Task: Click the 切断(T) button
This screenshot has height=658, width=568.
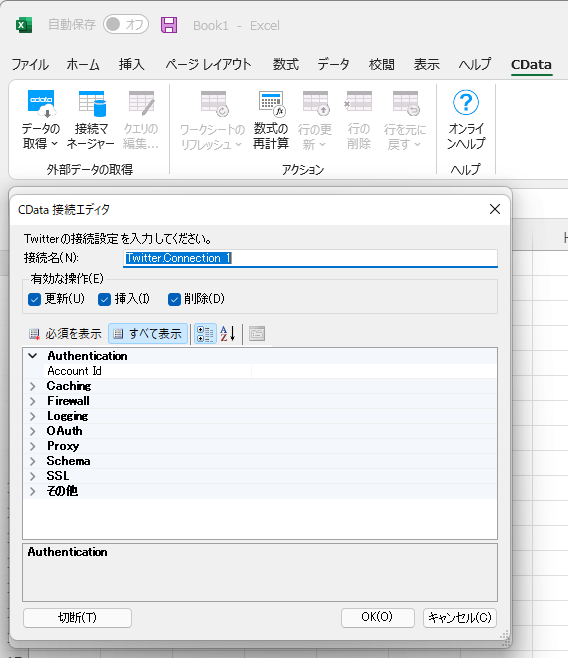Action: pos(78,618)
